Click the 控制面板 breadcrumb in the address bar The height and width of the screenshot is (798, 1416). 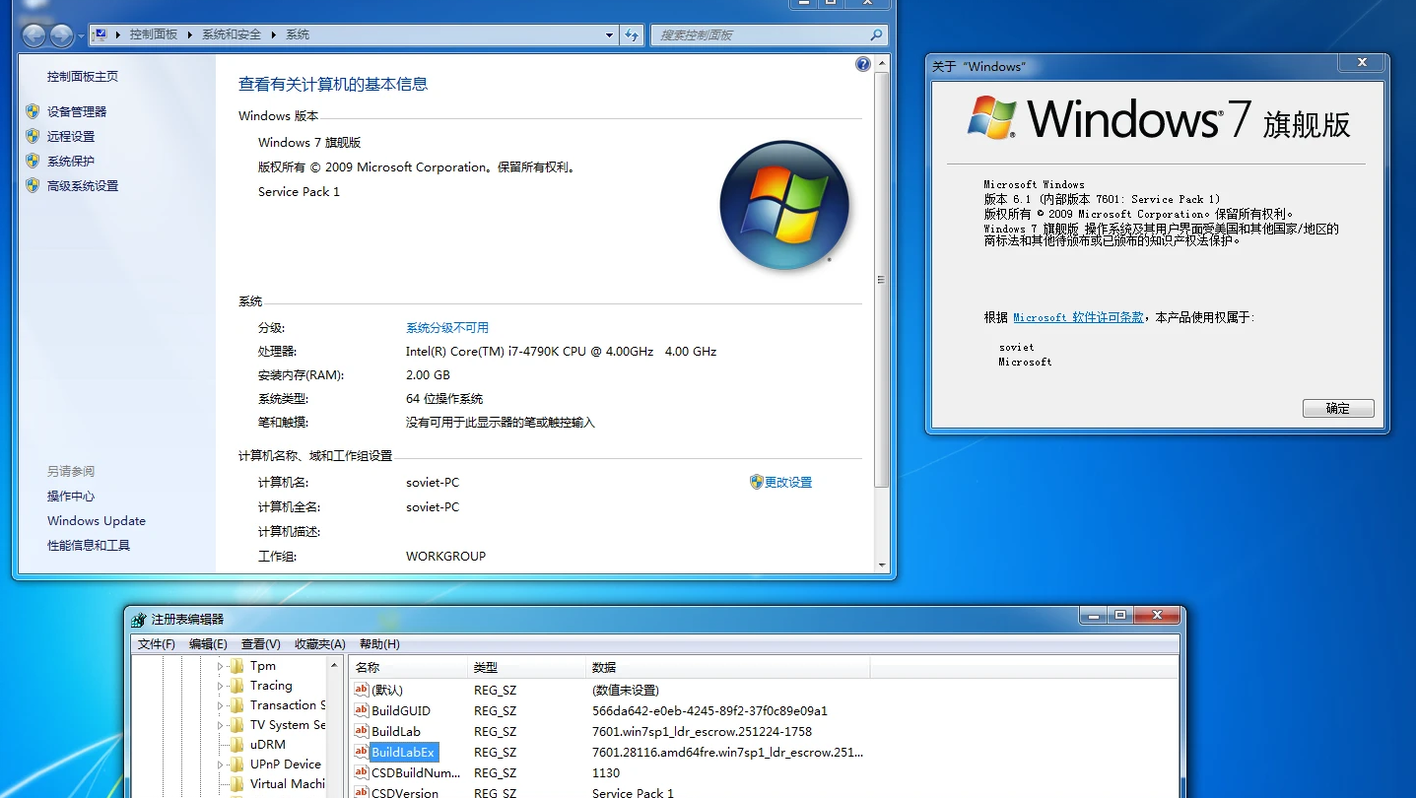[x=153, y=35]
